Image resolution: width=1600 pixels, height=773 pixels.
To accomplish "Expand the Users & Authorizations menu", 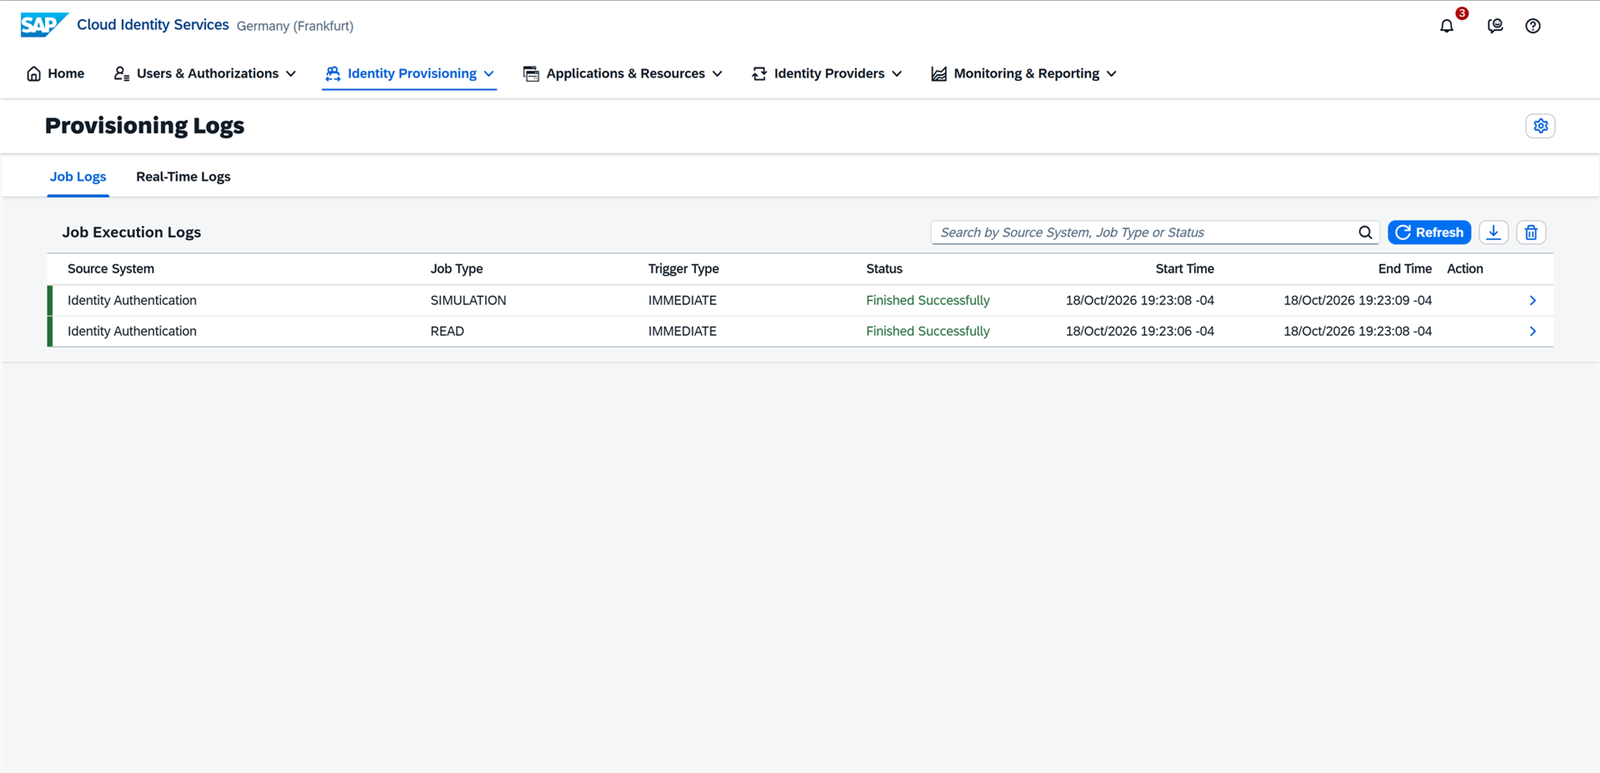I will 205,73.
